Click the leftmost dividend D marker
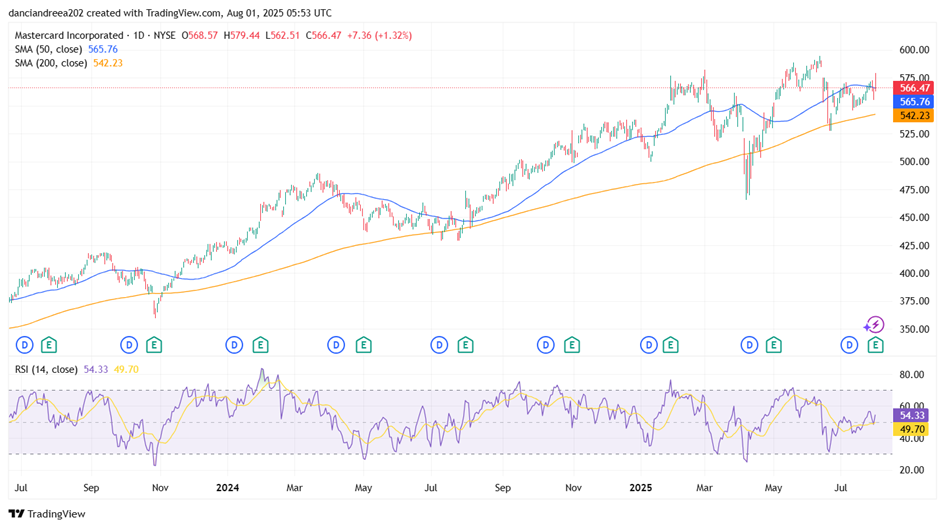This screenshot has width=945, height=528. pyautogui.click(x=24, y=345)
